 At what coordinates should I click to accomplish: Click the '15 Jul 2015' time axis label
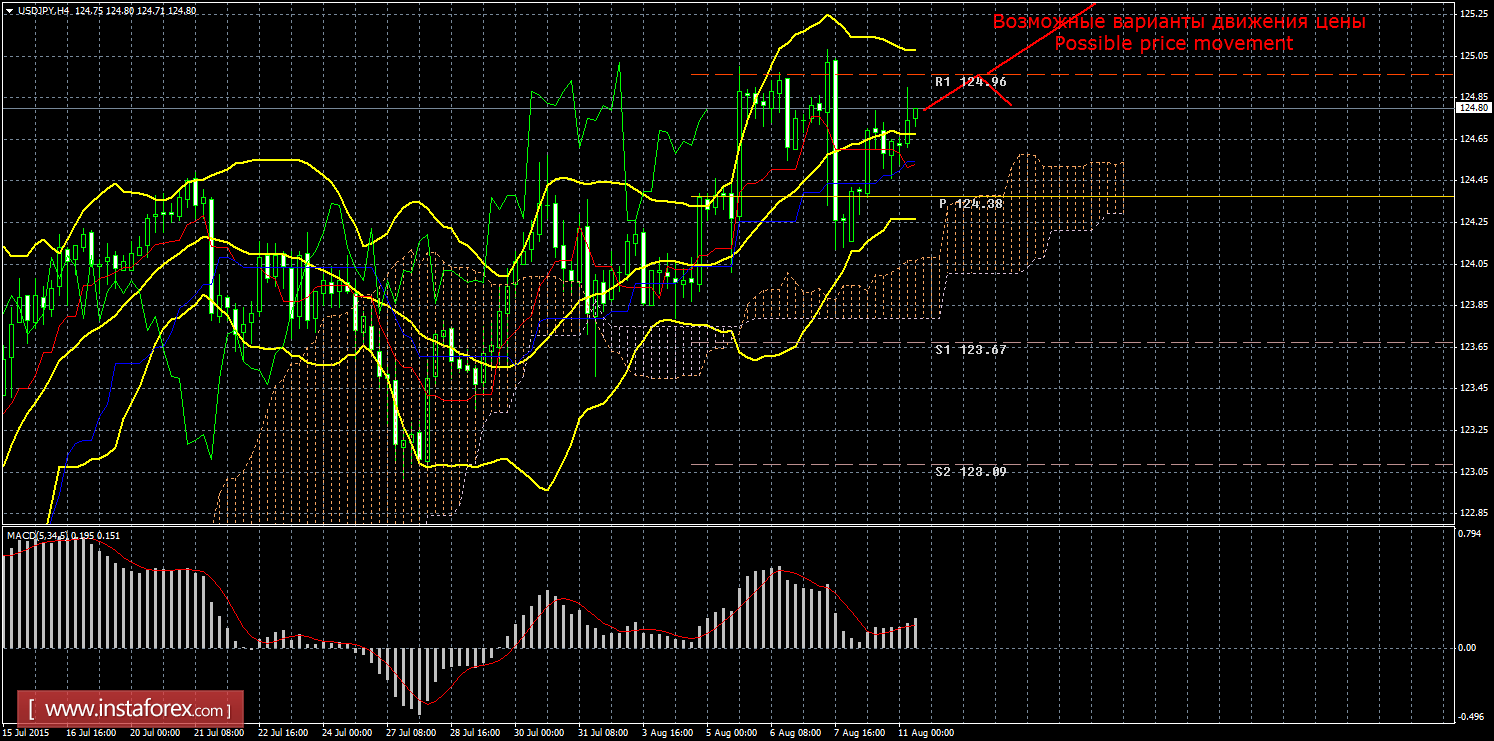click(x=26, y=733)
